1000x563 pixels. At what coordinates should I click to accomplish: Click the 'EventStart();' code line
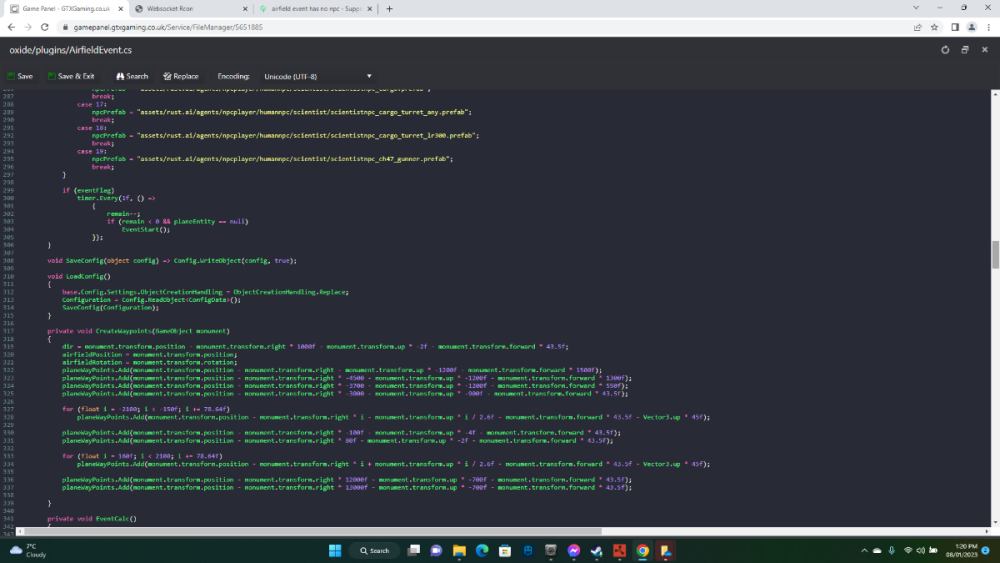point(146,230)
